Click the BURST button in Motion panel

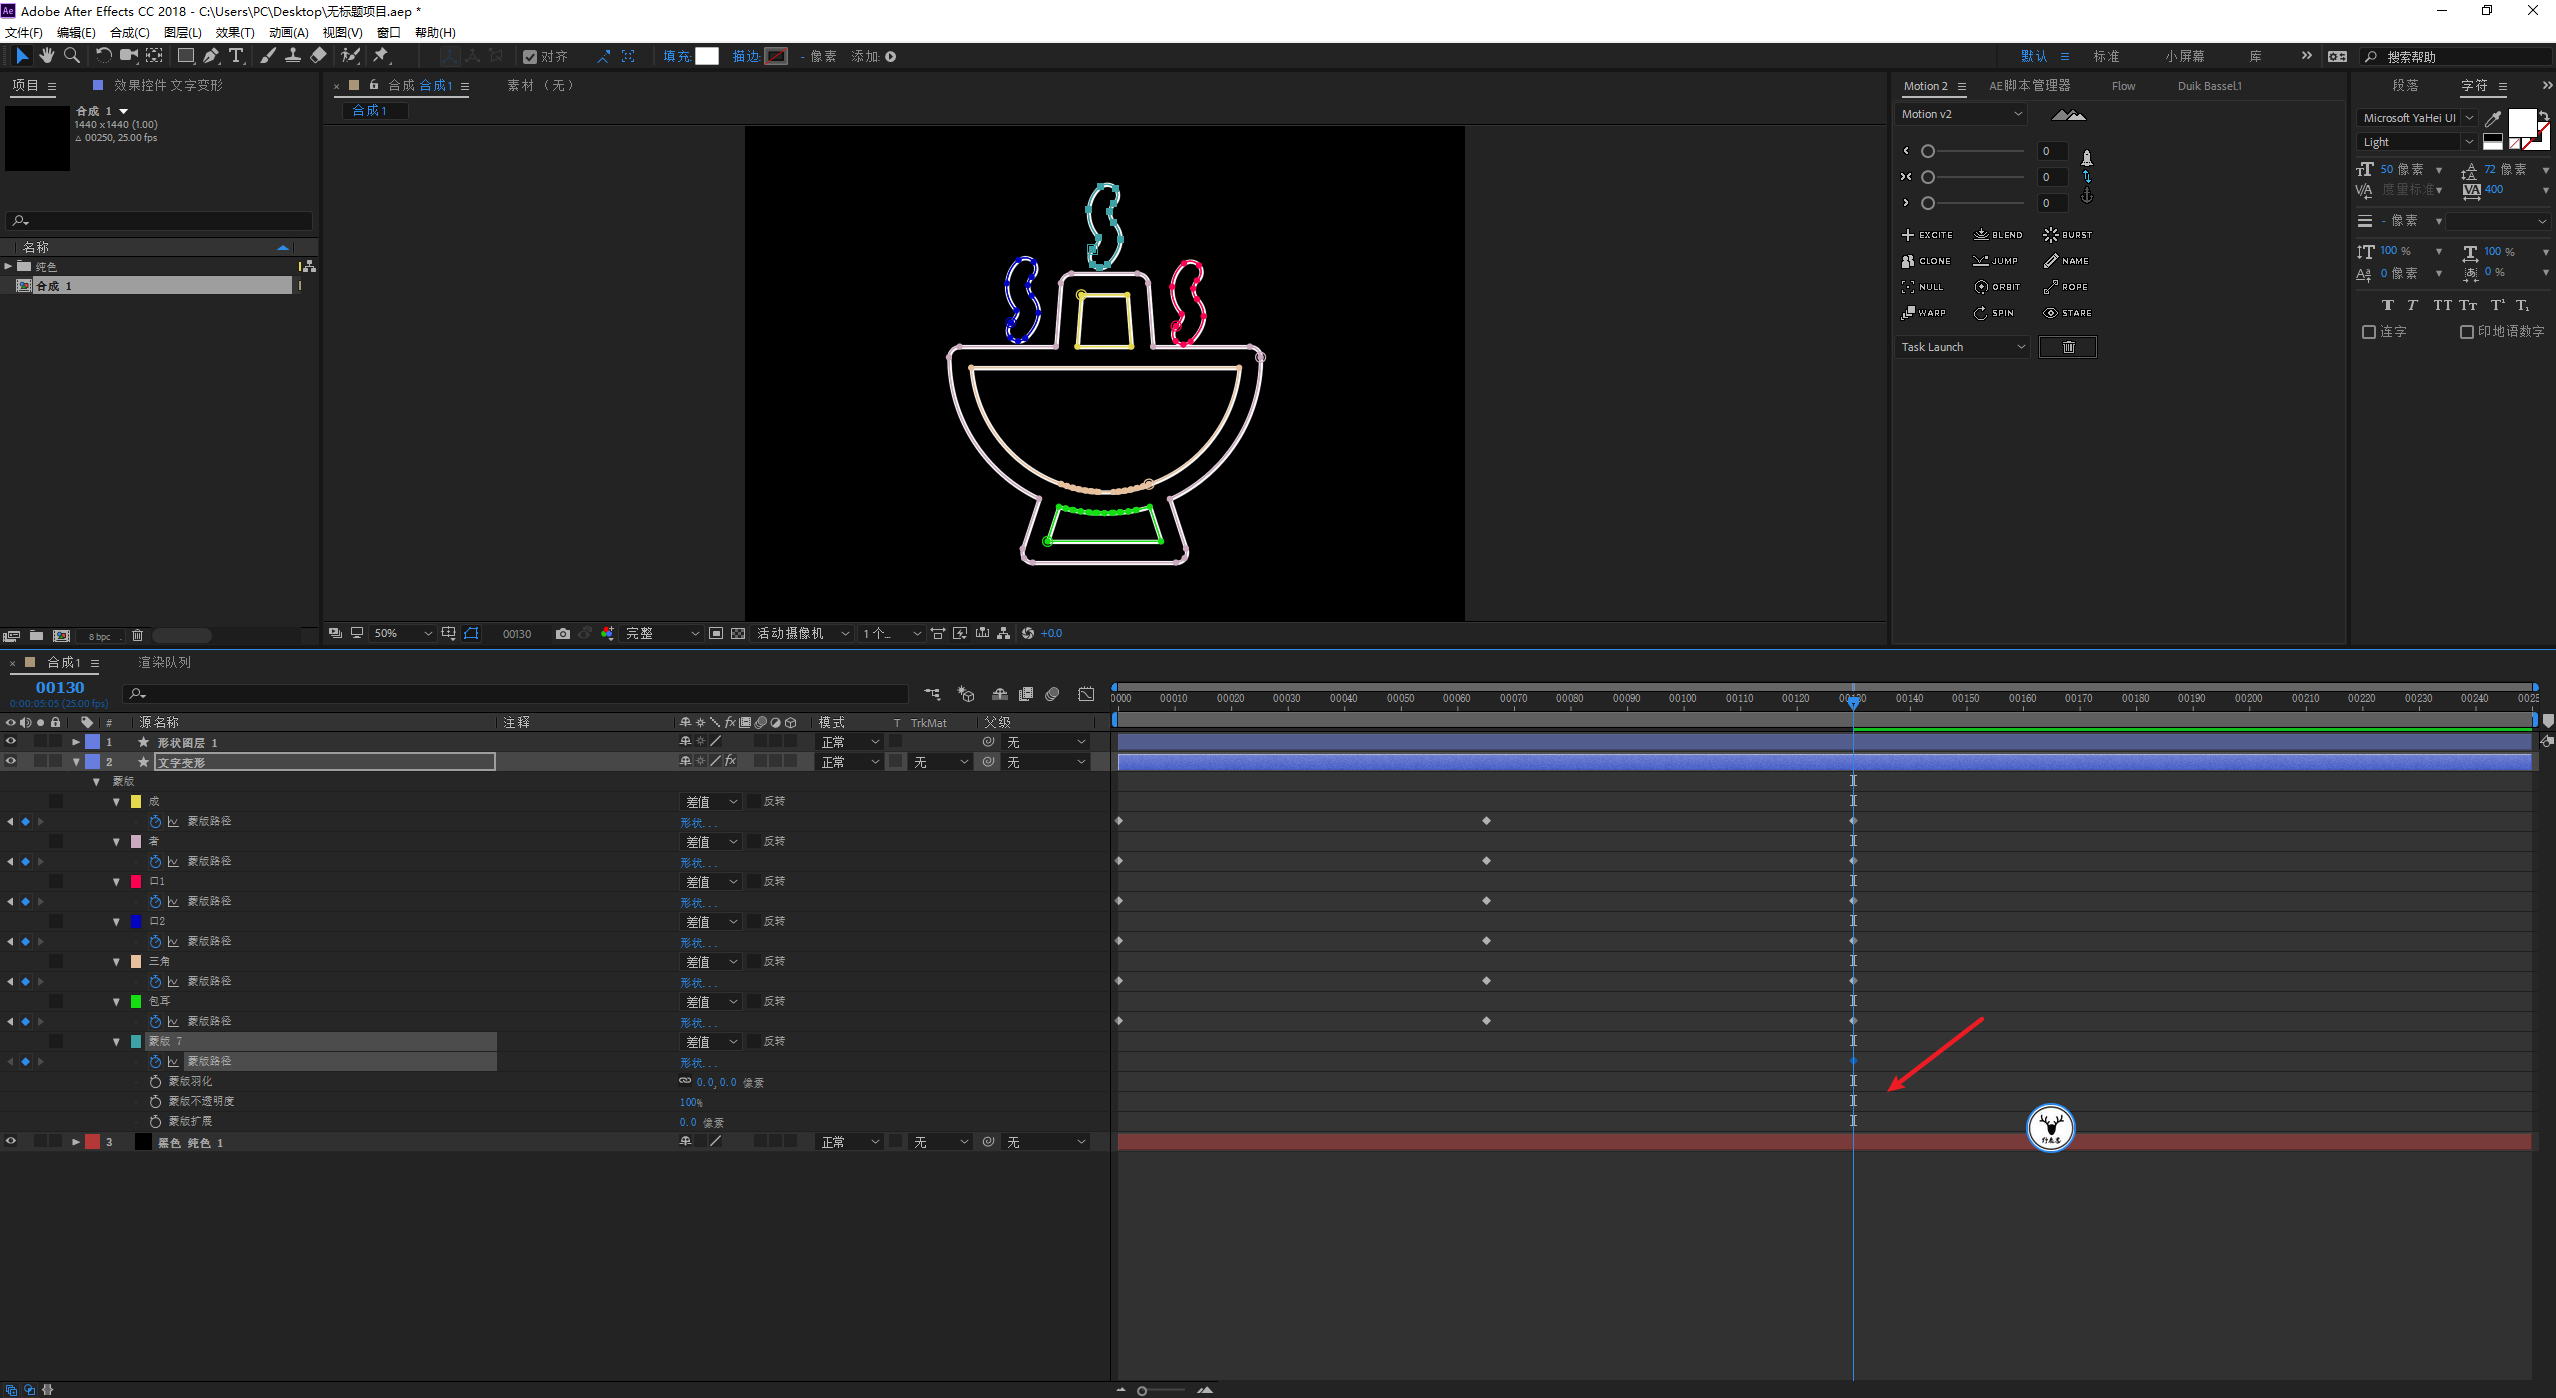pyautogui.click(x=2064, y=232)
